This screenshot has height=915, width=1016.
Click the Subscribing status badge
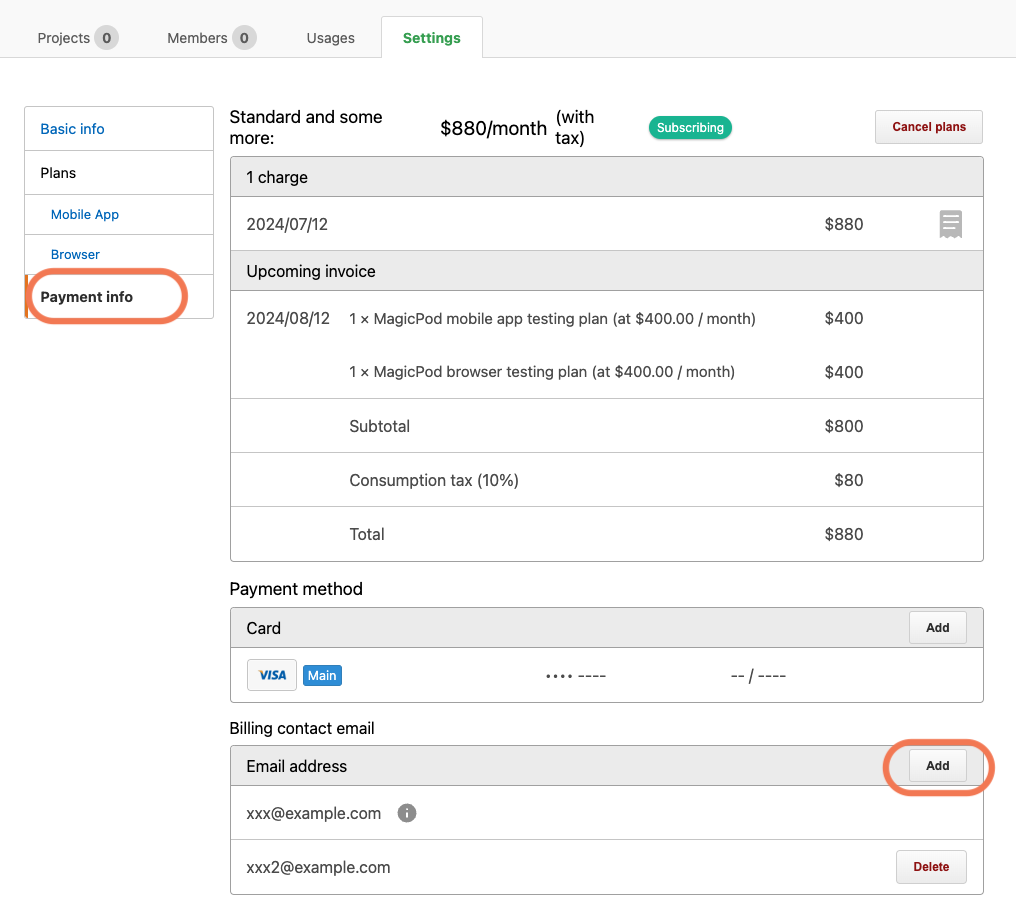pos(690,128)
